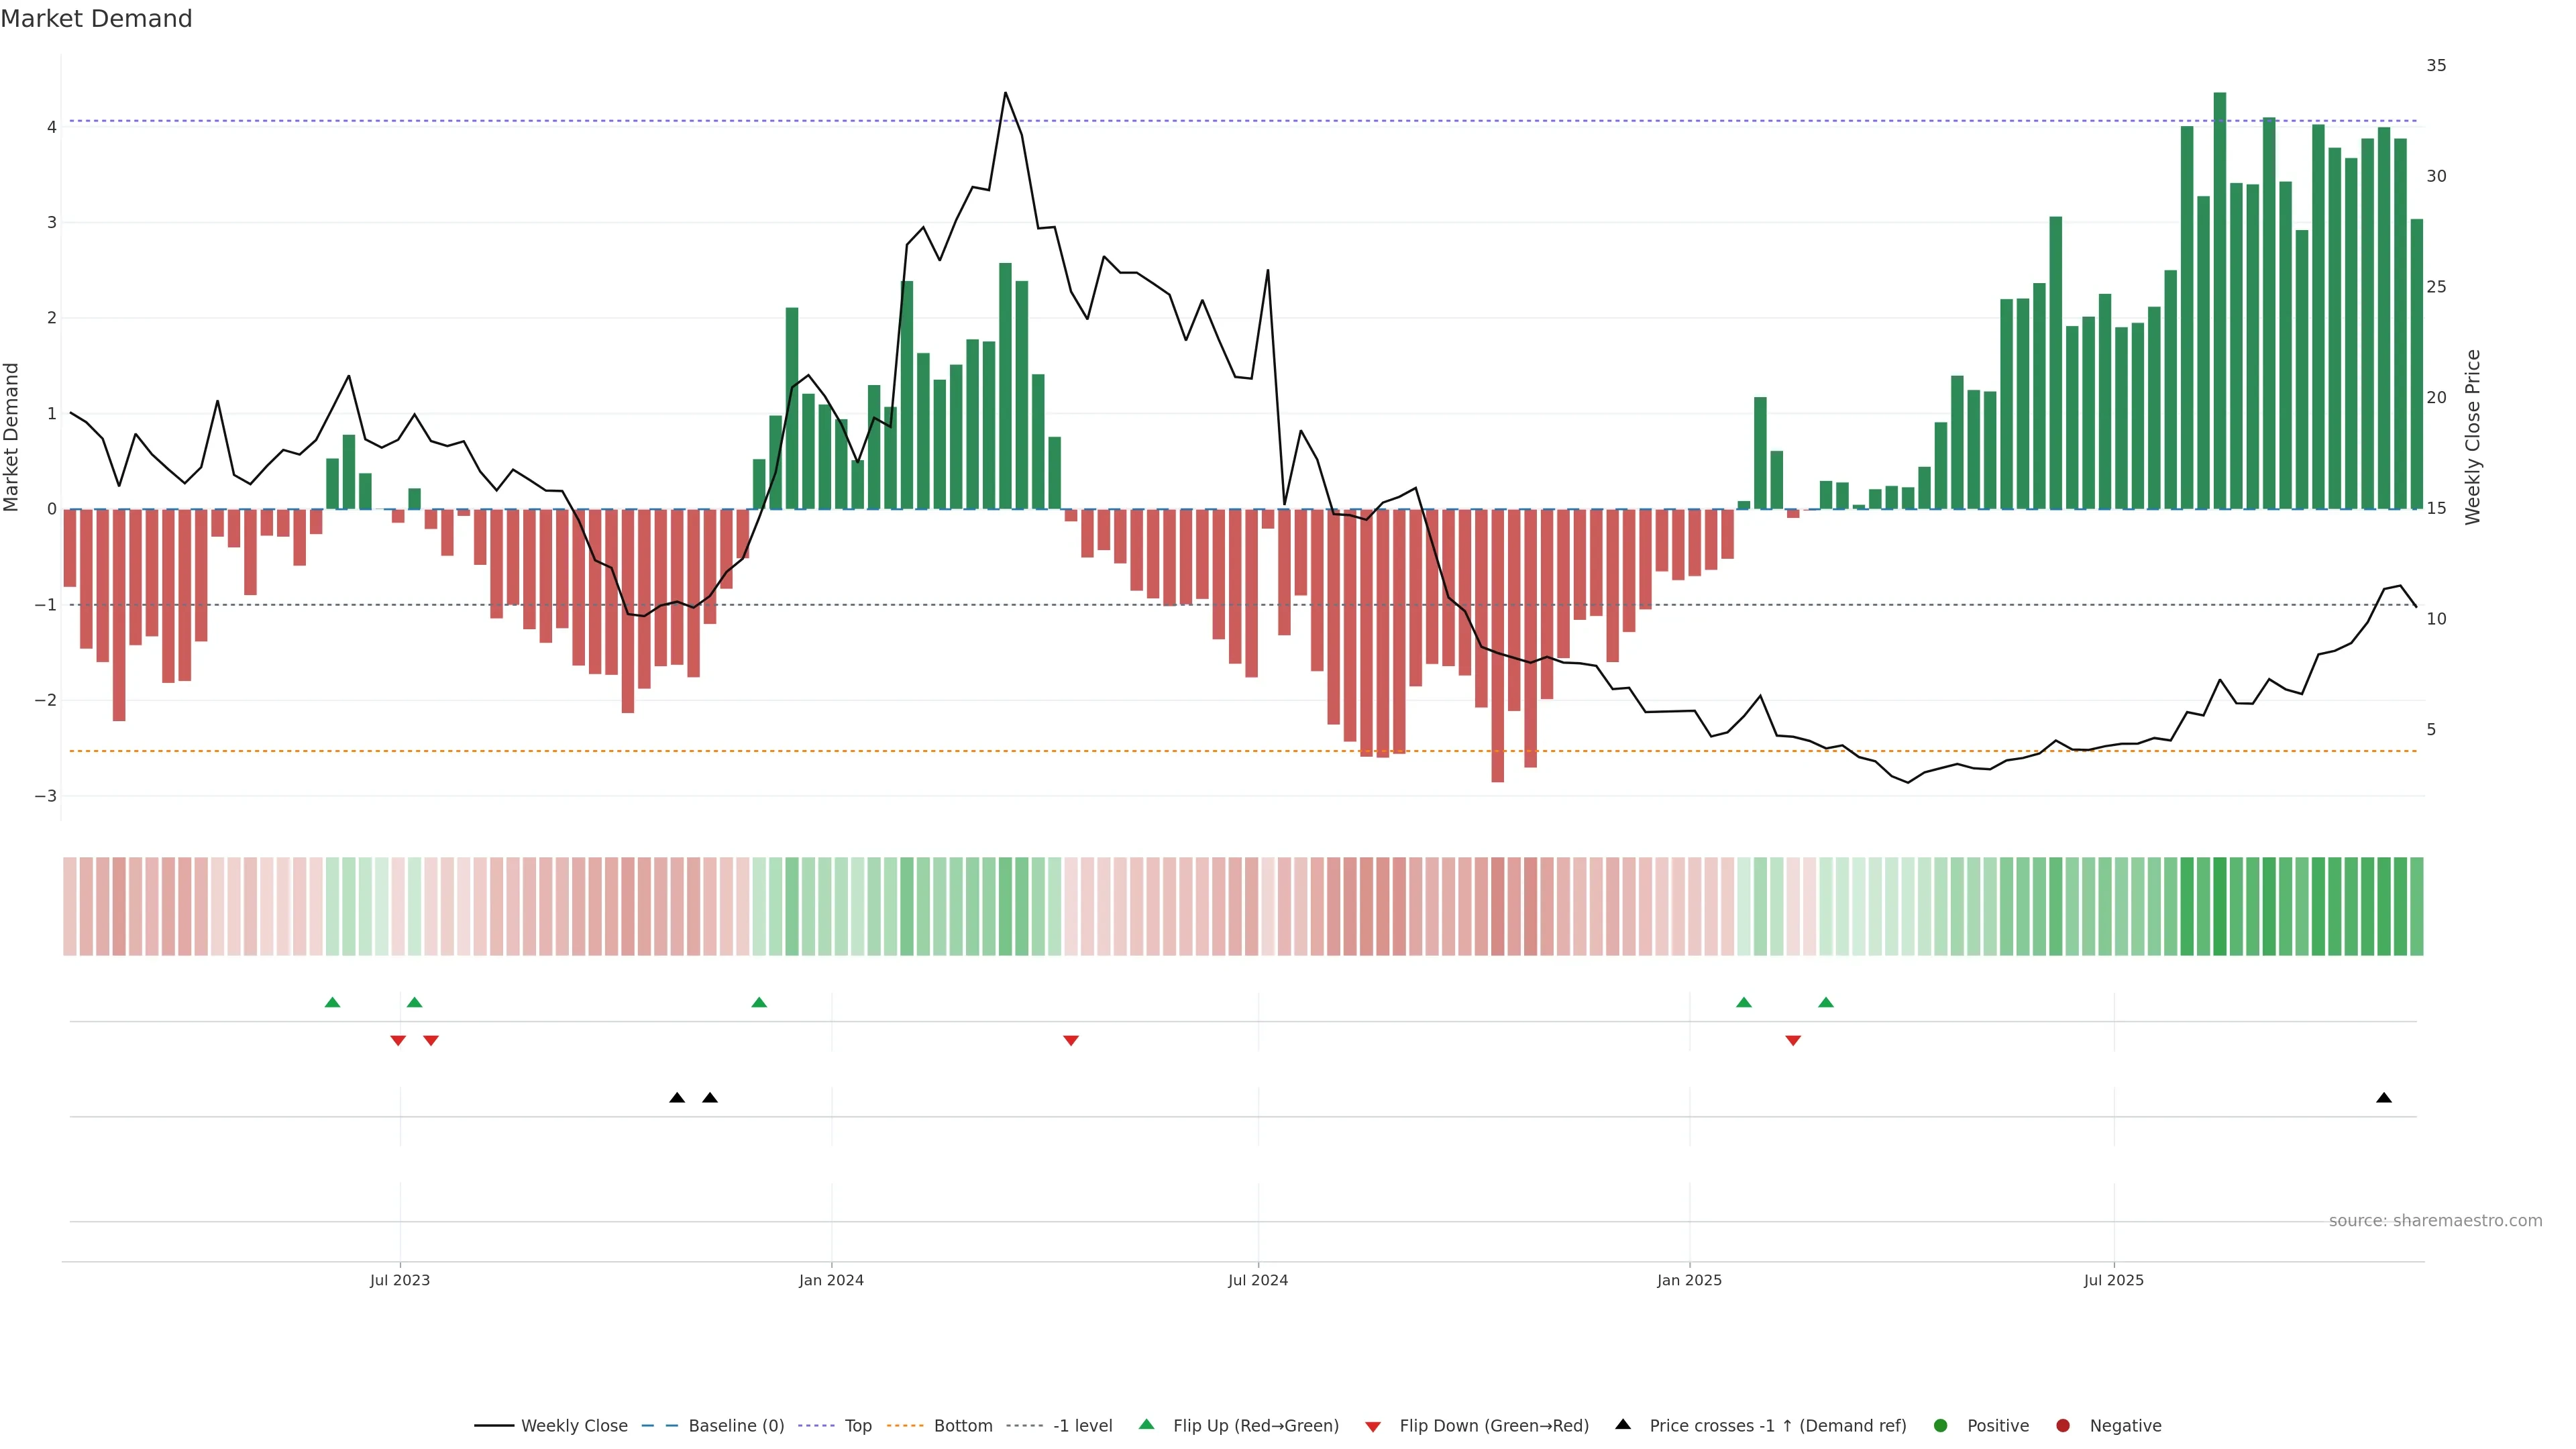This screenshot has width=2576, height=1449.
Task: Click the red flip-down marker after Jan 2024
Action: coord(1071,1041)
